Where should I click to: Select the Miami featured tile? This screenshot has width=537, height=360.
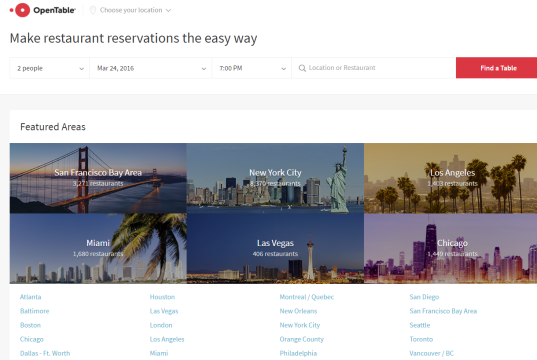98,248
